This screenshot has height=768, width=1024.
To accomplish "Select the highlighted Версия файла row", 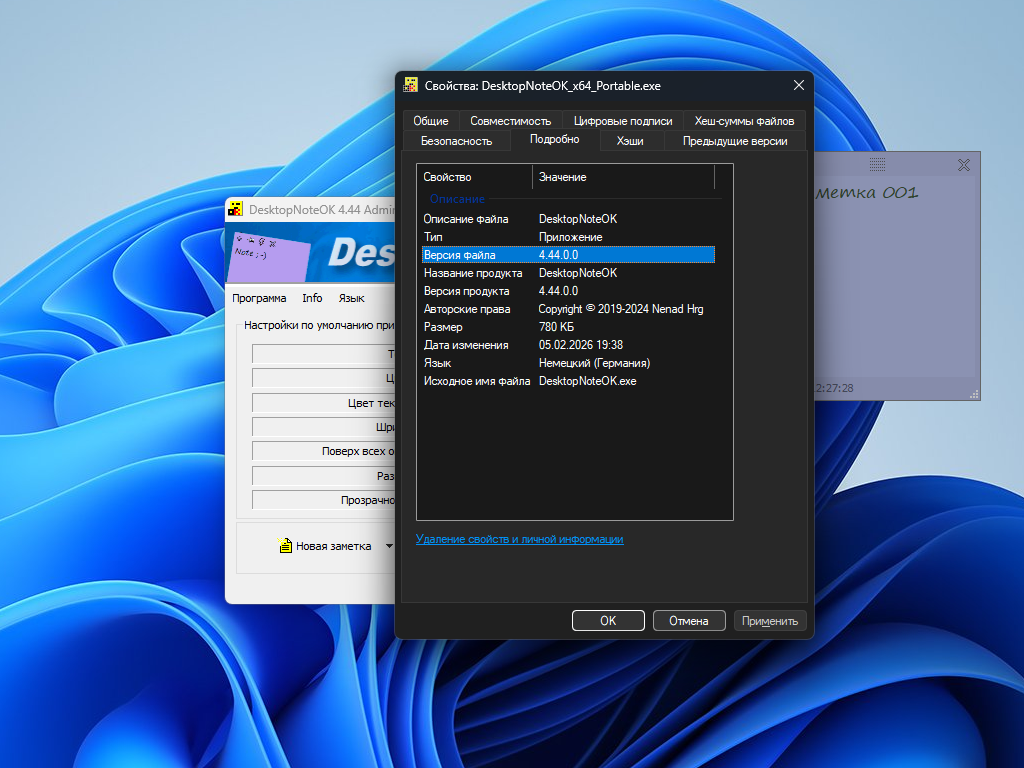I will click(x=568, y=255).
